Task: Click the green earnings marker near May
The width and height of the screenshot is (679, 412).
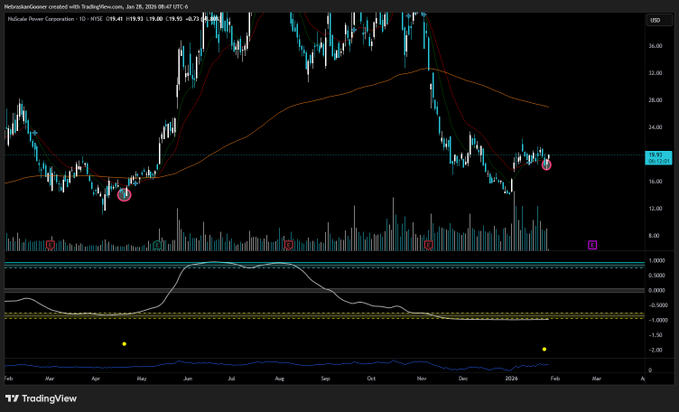Action: [158, 244]
